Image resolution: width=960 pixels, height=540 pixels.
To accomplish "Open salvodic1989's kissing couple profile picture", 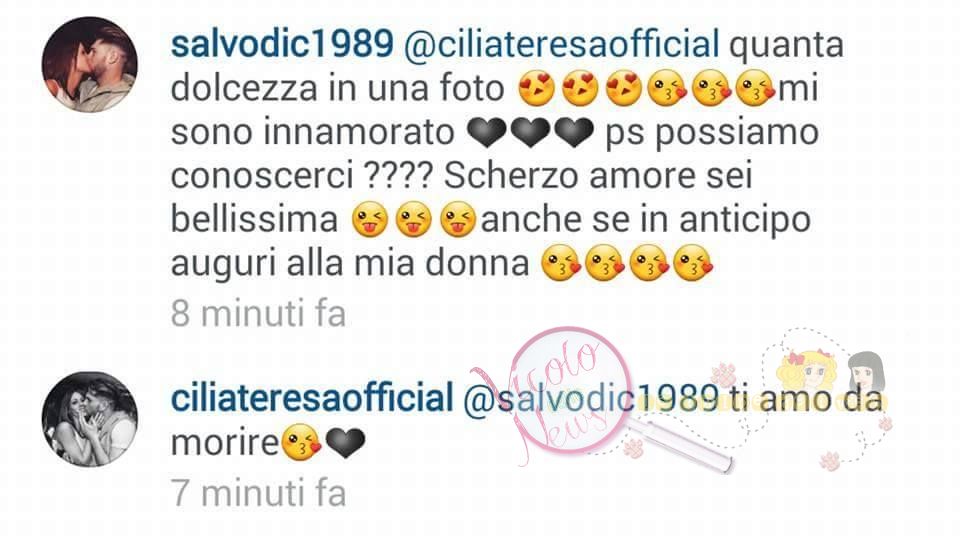I will pyautogui.click(x=90, y=64).
